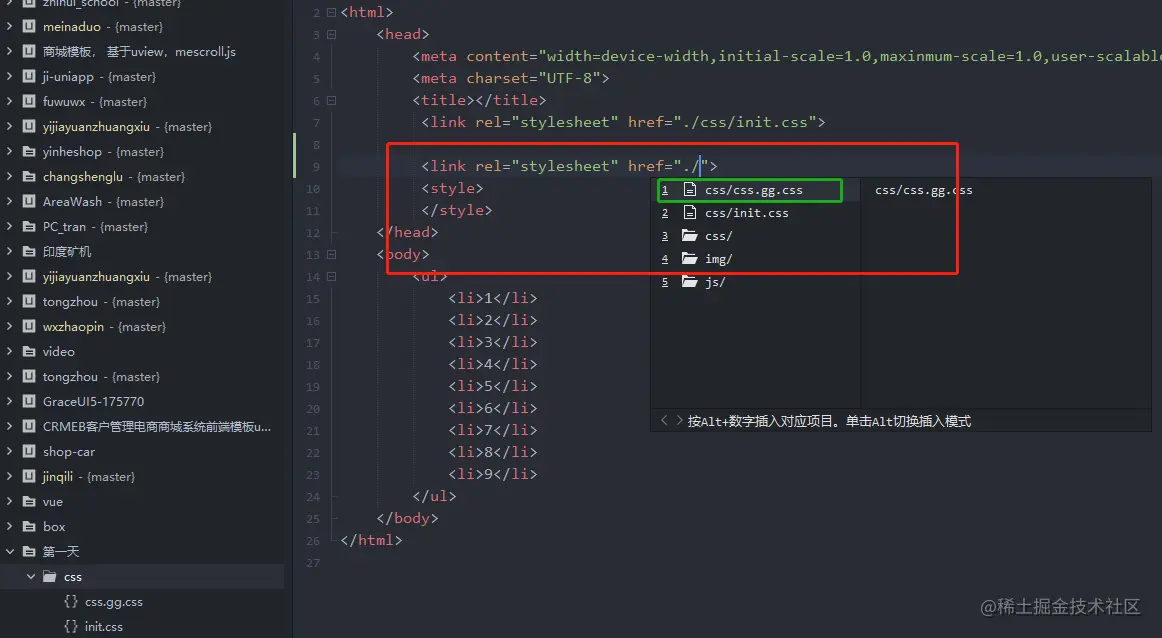The width and height of the screenshot is (1162, 638).
Task: Pick the js/ folder suggestion
Action: 756,282
